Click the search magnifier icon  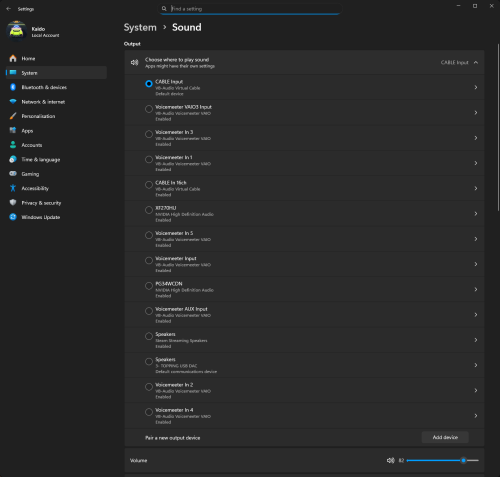click(x=164, y=9)
